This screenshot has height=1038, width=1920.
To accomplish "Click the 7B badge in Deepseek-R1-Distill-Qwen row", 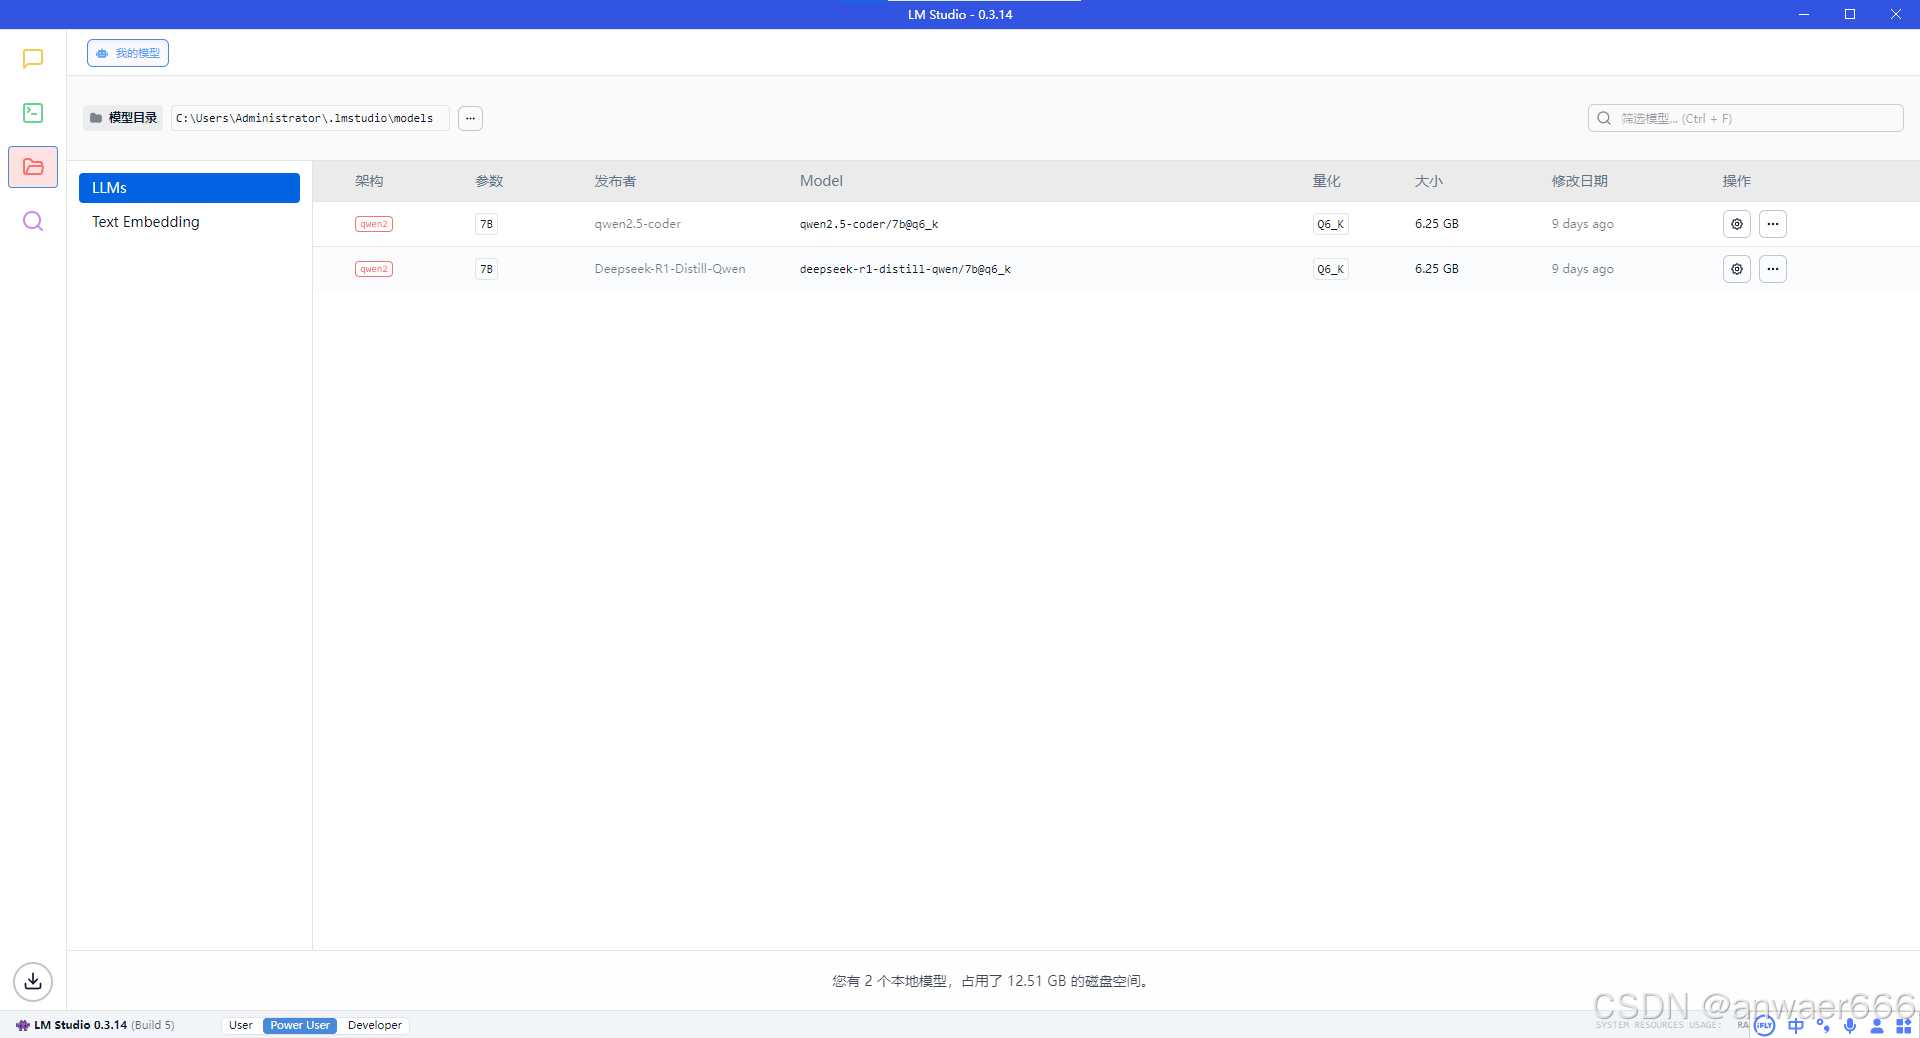I will coord(486,269).
